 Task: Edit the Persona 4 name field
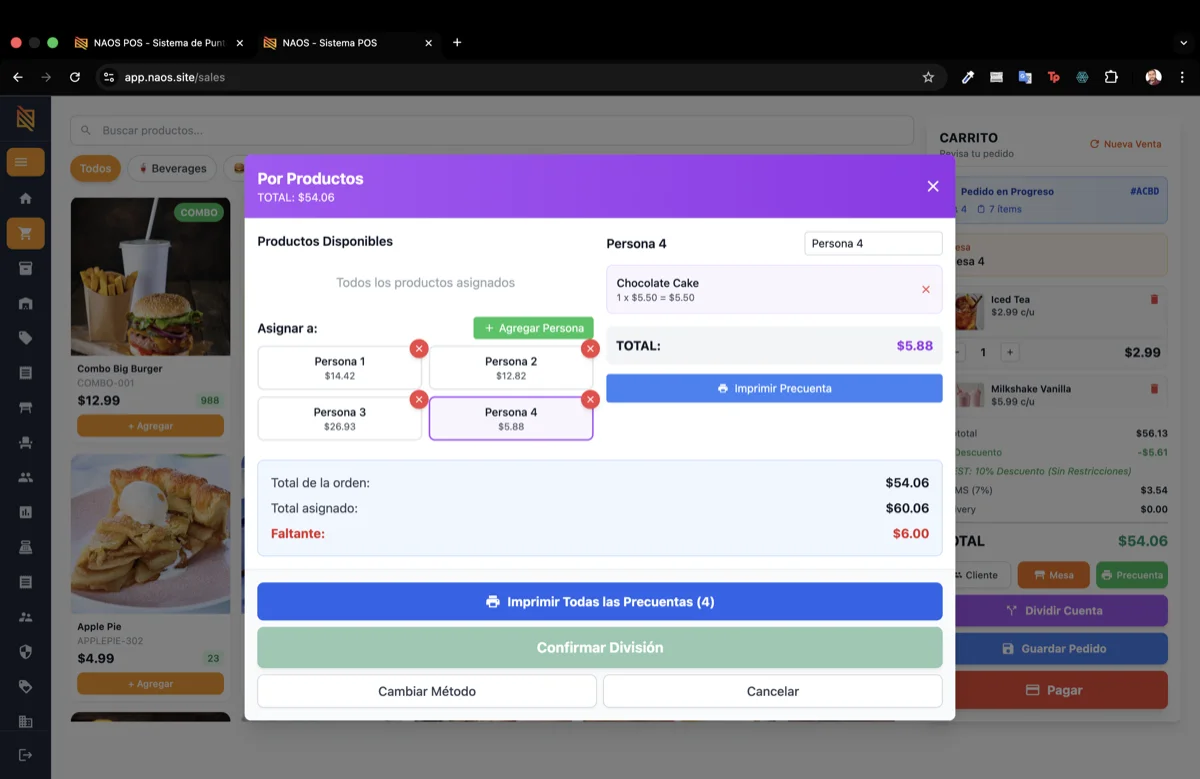click(872, 243)
